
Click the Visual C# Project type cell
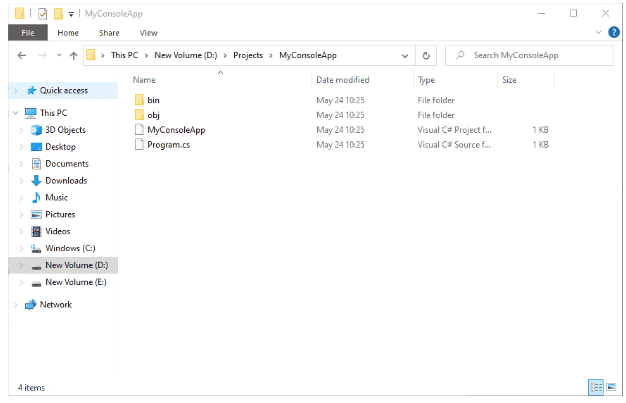454,130
